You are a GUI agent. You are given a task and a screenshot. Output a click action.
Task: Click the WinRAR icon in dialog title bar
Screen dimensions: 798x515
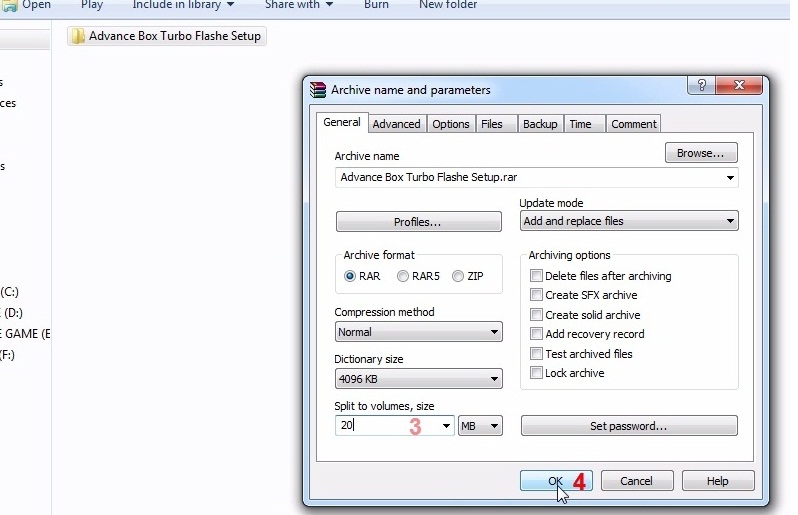click(x=318, y=90)
